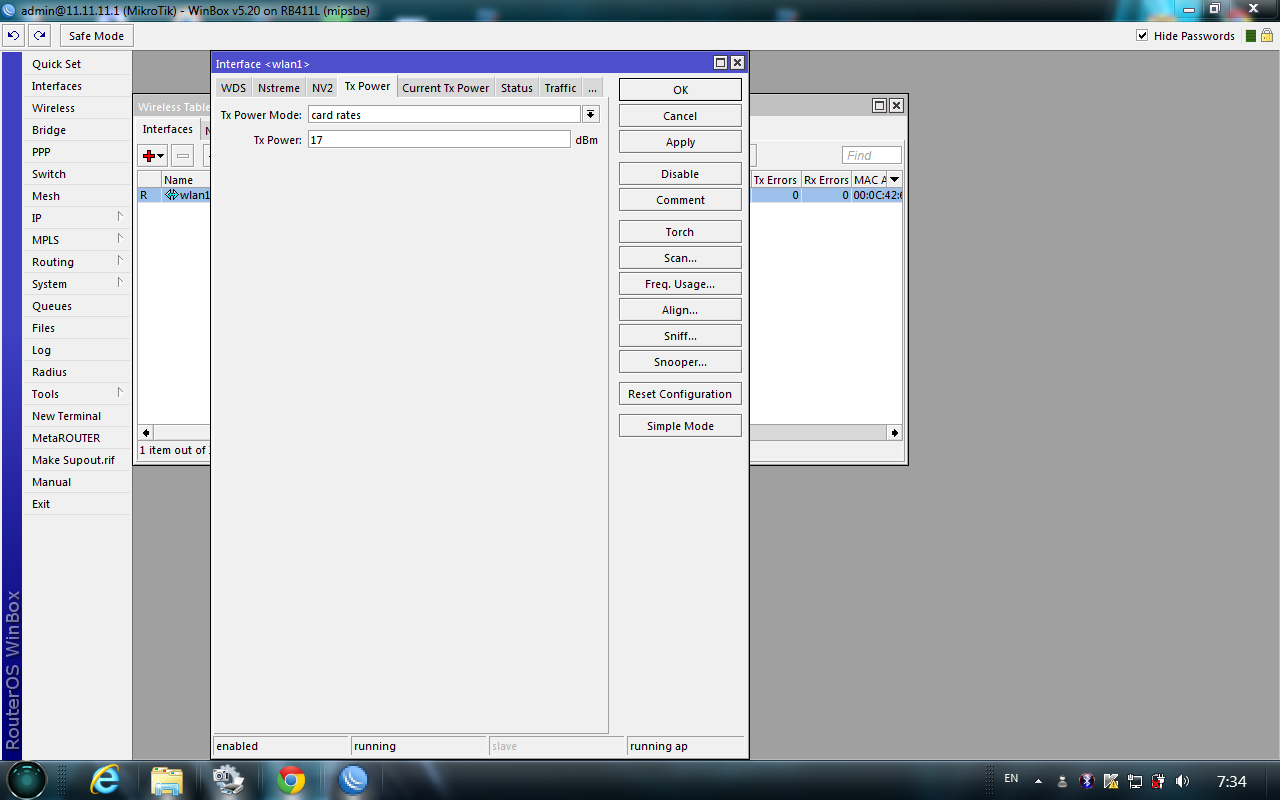Click the Simple Mode button
The width and height of the screenshot is (1280, 800).
[680, 426]
